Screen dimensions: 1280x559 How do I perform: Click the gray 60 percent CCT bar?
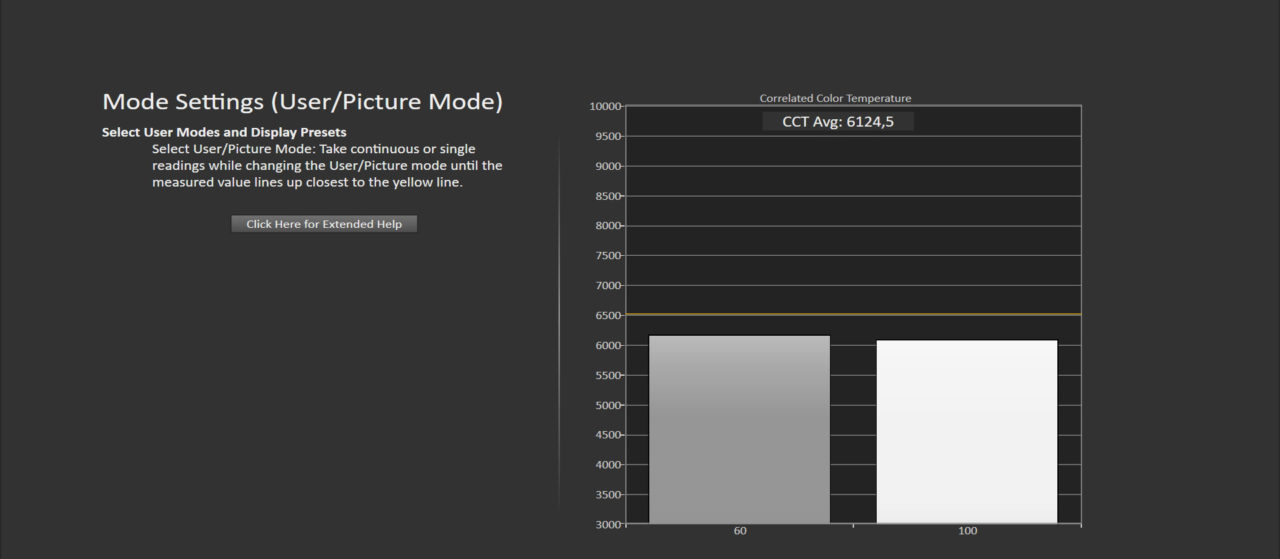(x=739, y=428)
